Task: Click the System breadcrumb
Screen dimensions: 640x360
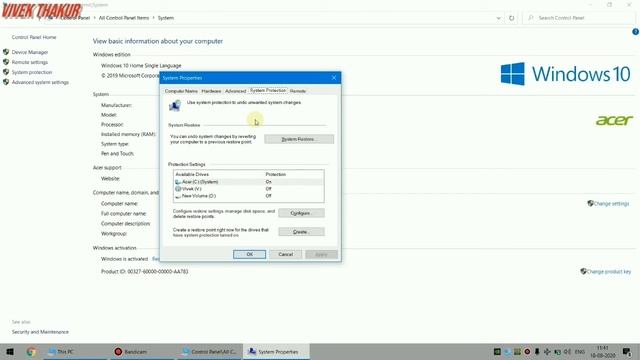Action: [x=166, y=18]
